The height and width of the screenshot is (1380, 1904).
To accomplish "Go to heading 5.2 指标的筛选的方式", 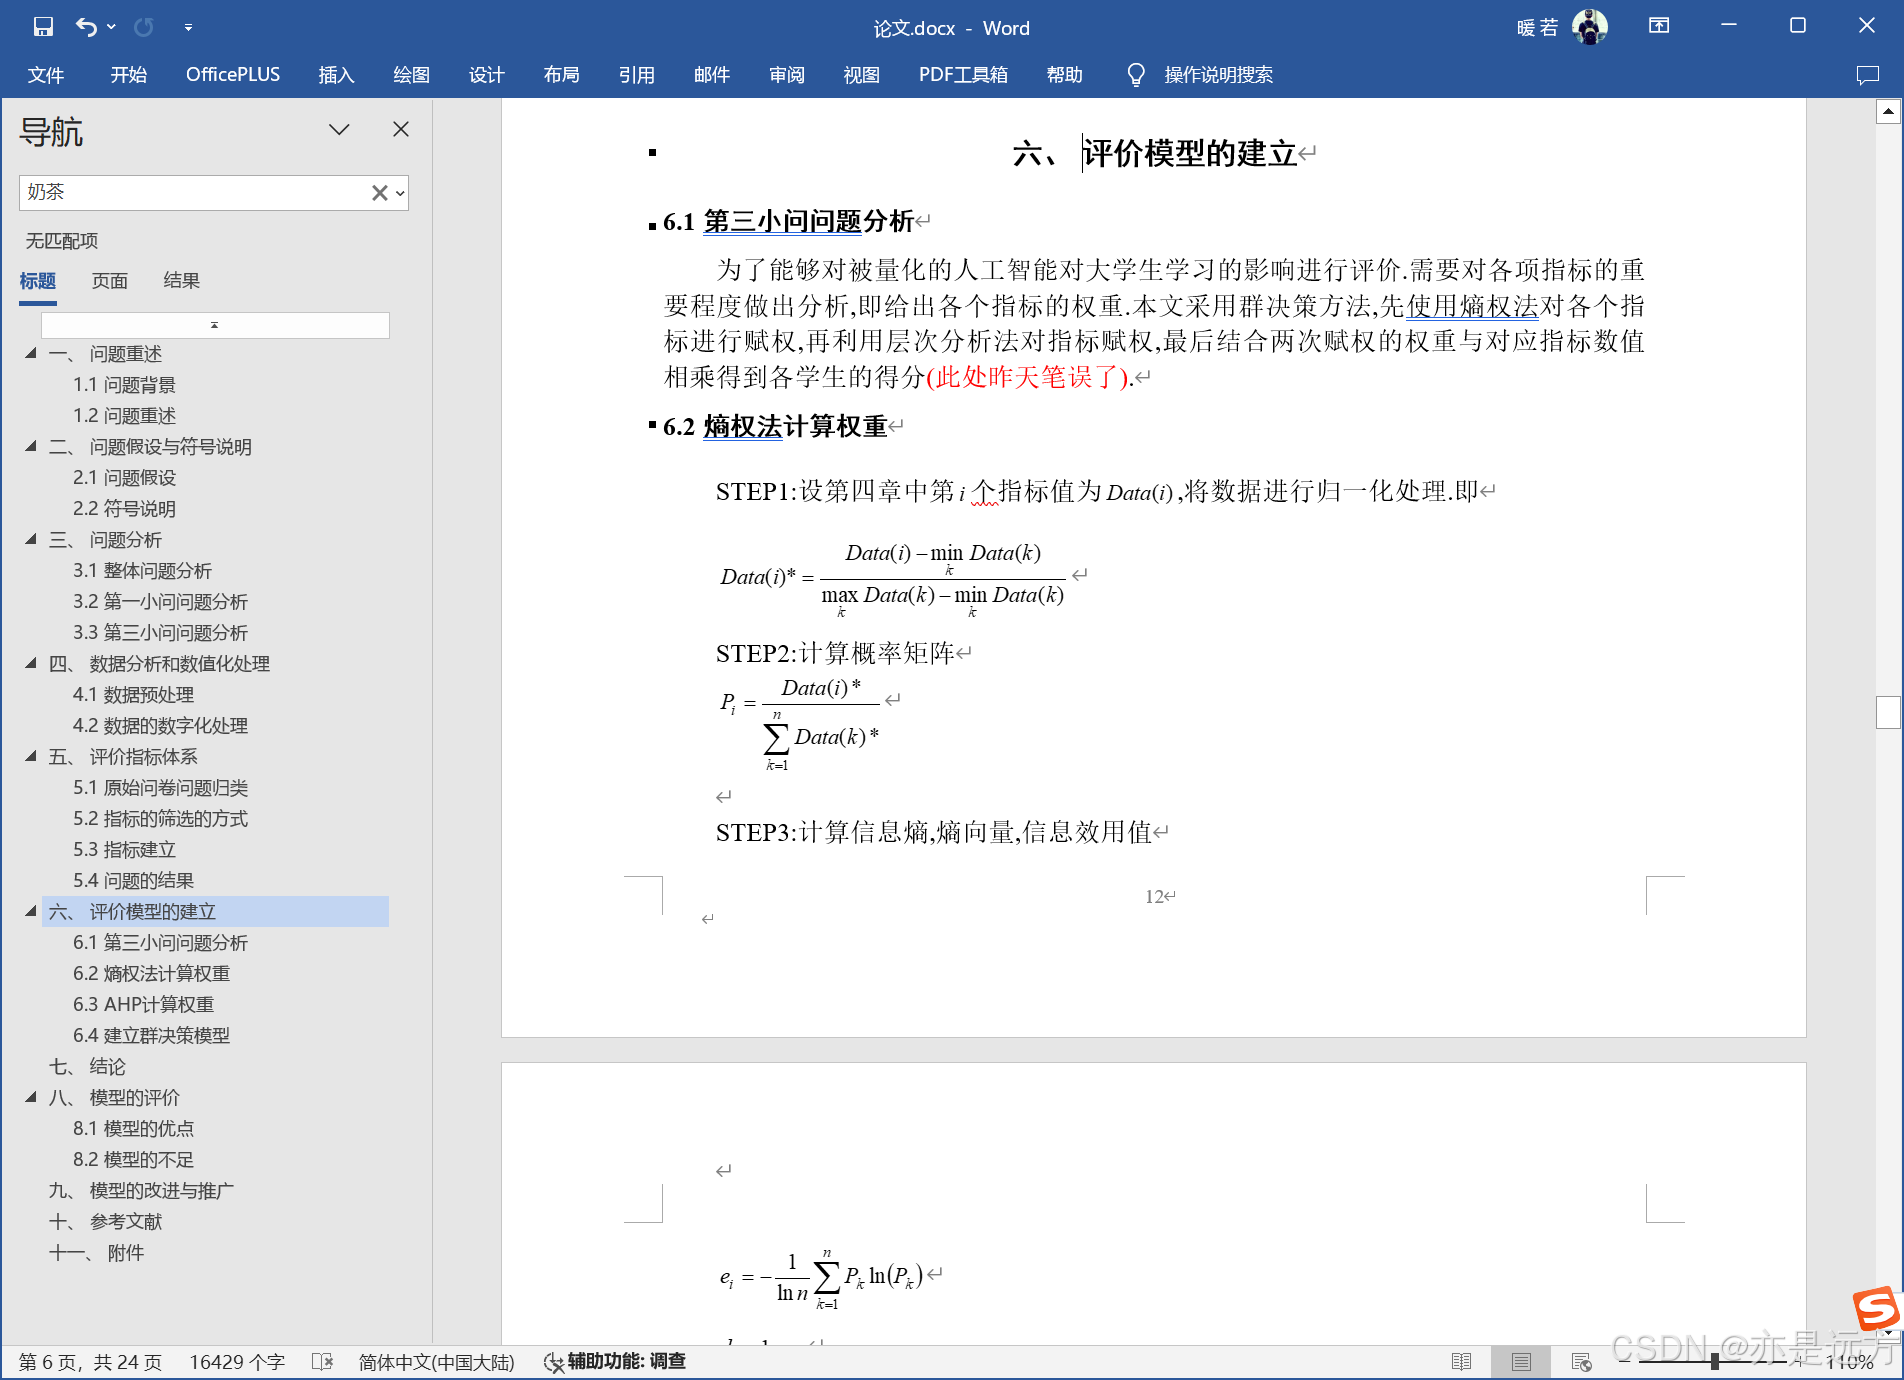I will coord(160,819).
